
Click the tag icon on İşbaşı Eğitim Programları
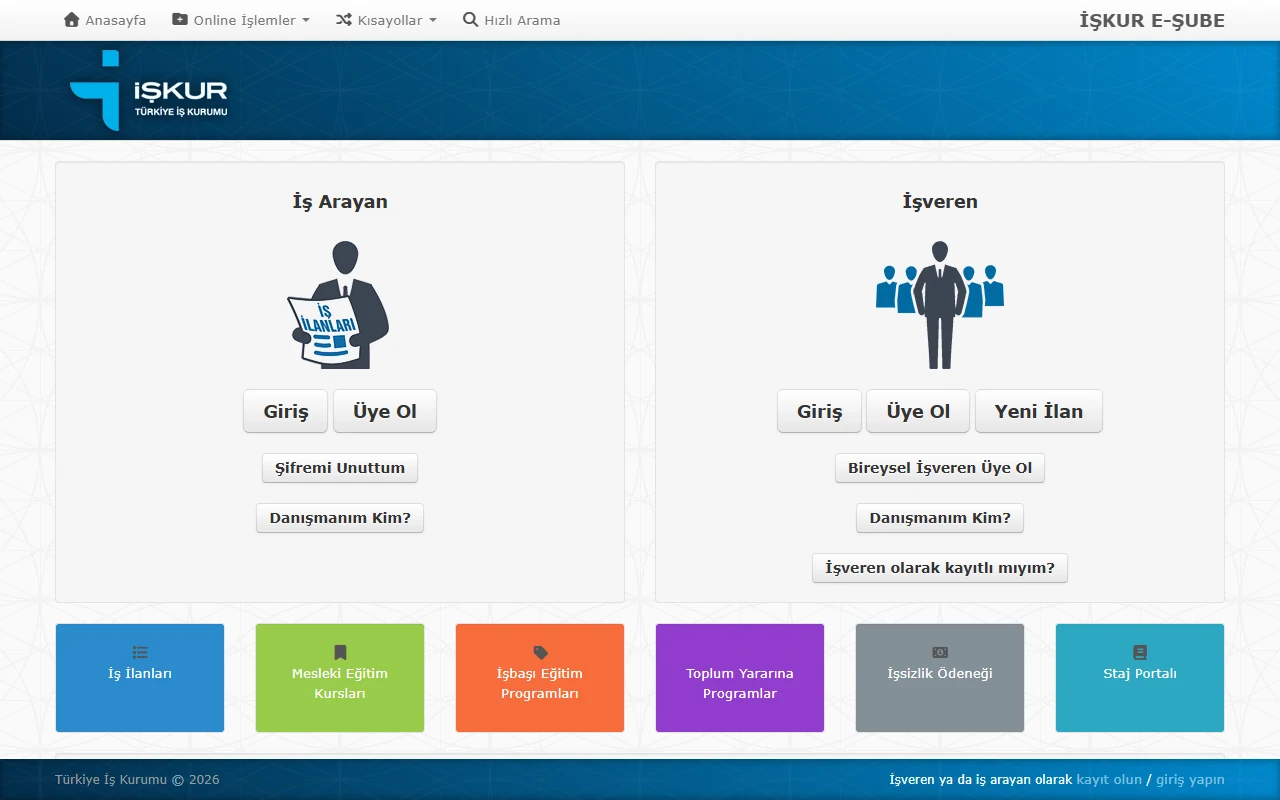click(x=540, y=652)
